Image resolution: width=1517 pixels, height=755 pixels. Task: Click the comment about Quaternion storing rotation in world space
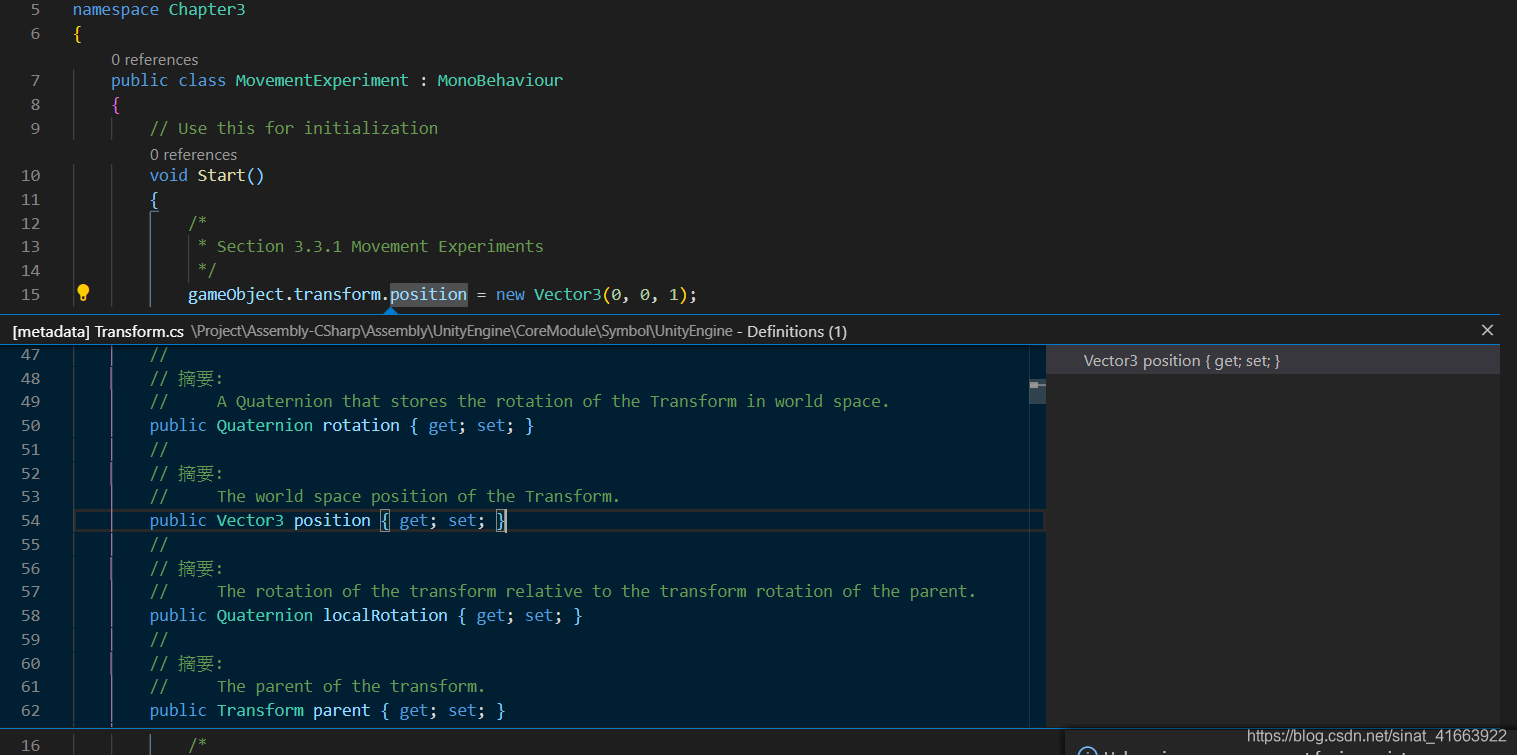coord(553,401)
